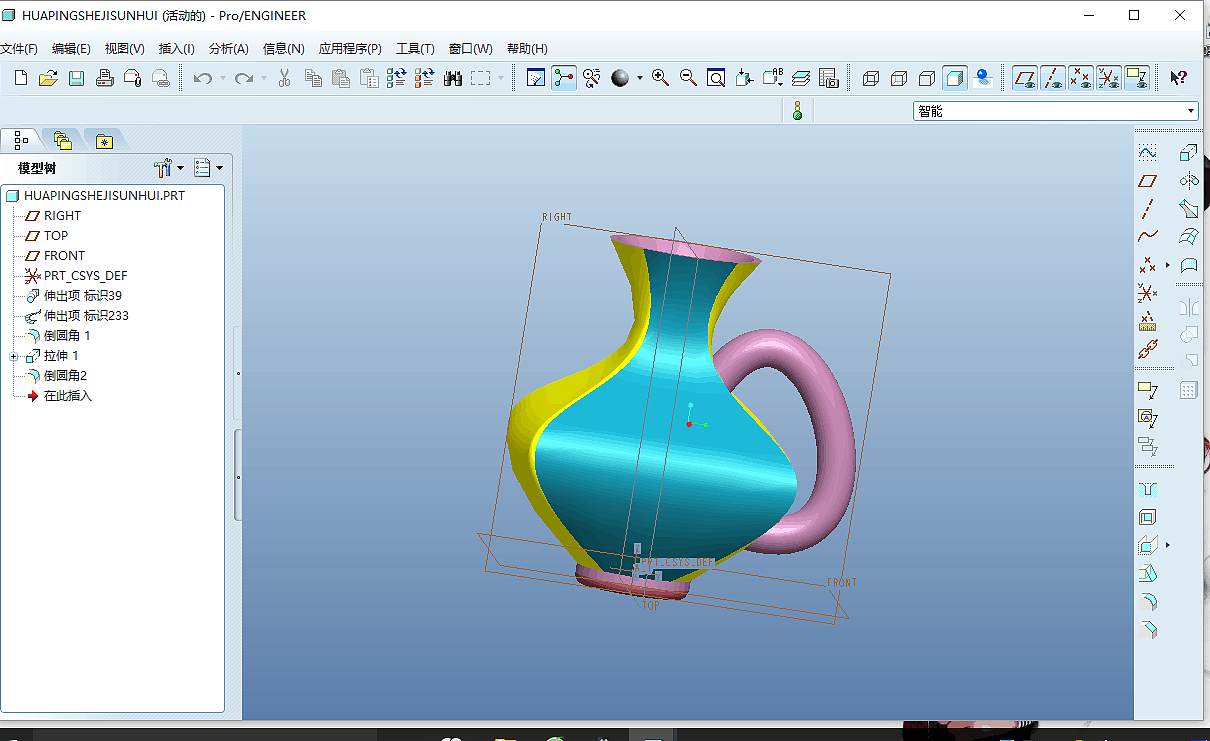
Task: Click the binoculars Find tool
Action: (x=453, y=78)
